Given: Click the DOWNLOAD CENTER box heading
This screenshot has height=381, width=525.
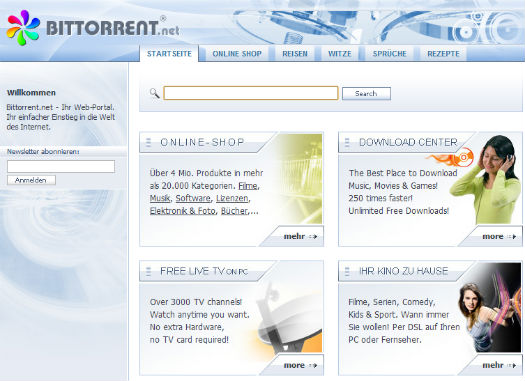Looking at the screenshot, I should point(408,142).
